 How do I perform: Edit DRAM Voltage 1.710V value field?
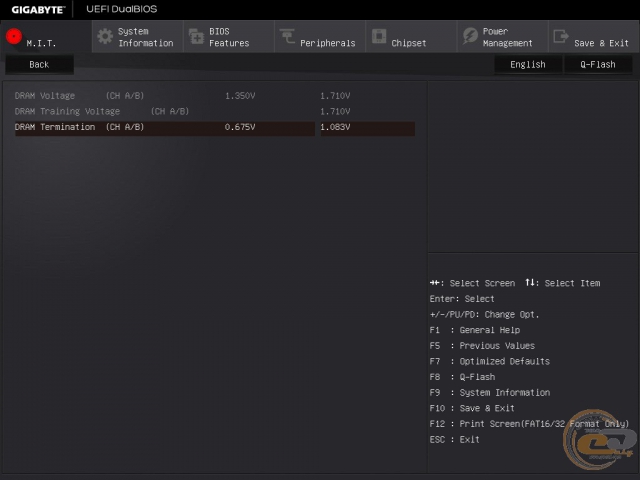(x=367, y=96)
